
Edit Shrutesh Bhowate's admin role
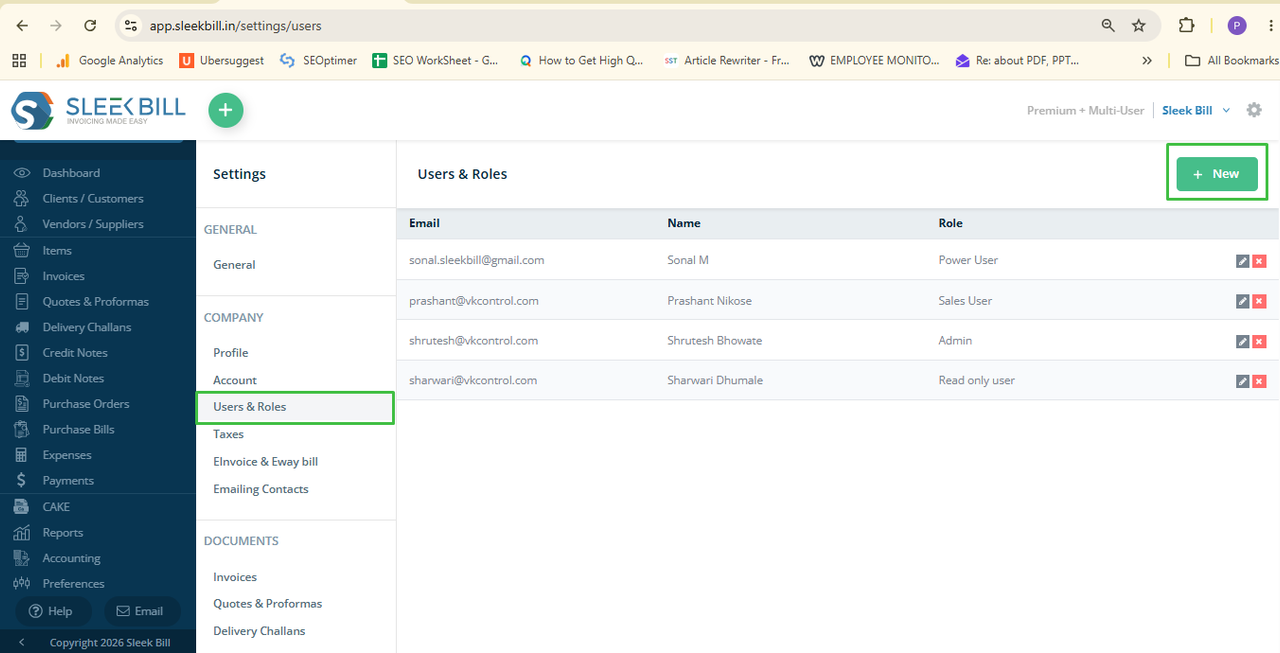(1242, 341)
